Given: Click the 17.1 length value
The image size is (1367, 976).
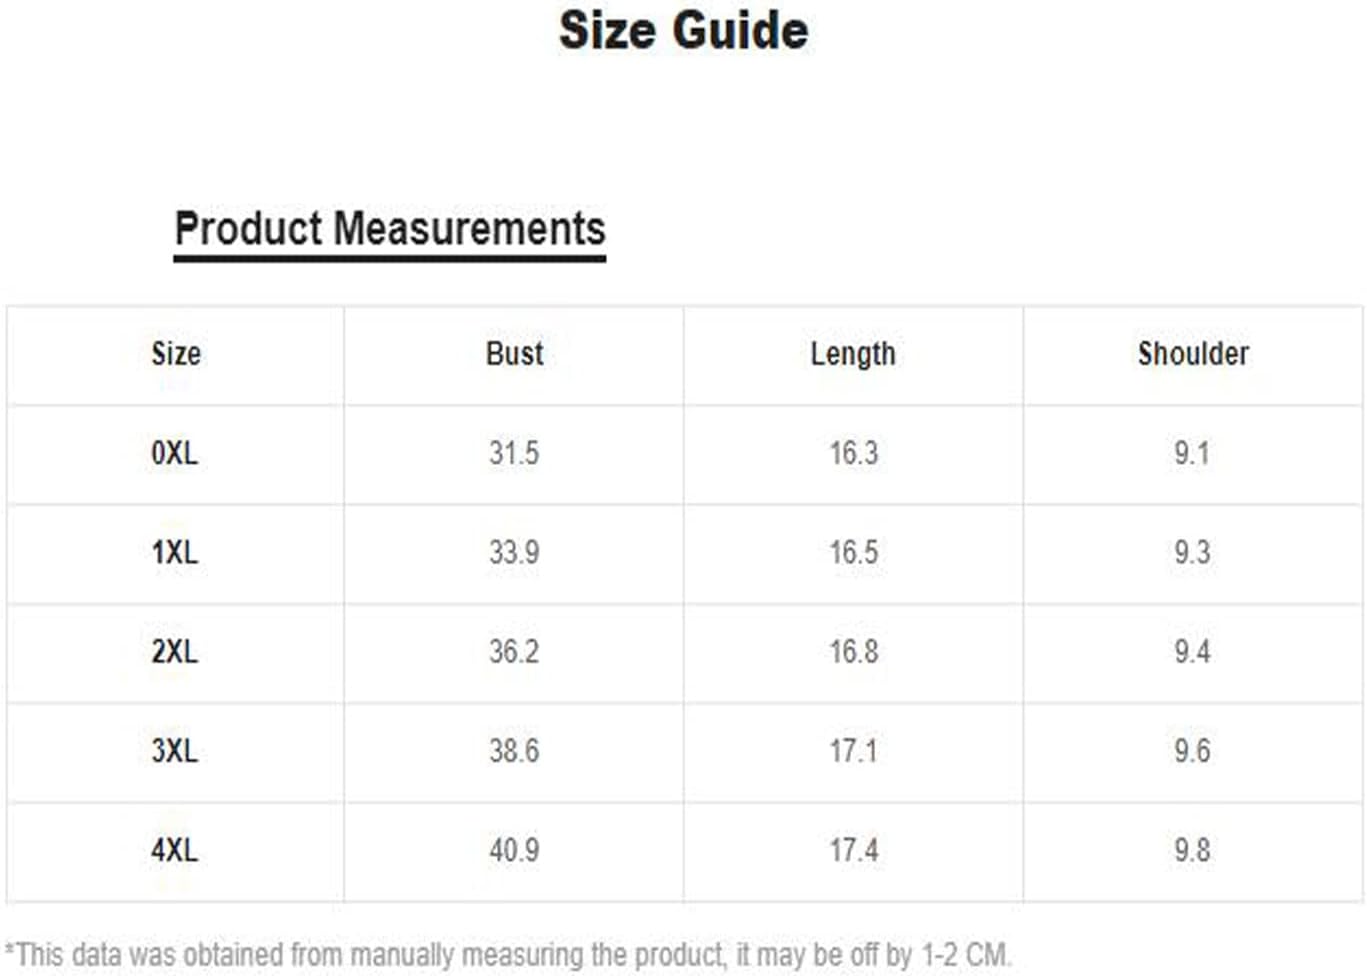Looking at the screenshot, I should click(853, 751).
